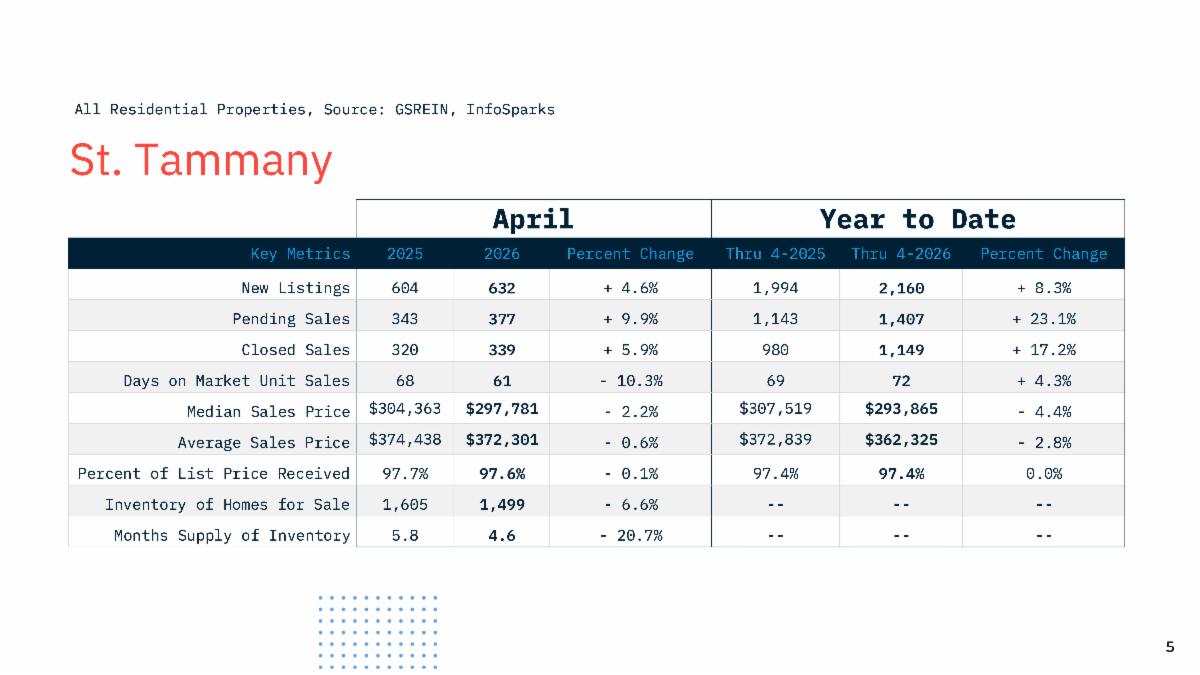Click the blue dotted pattern graphic

[378, 631]
